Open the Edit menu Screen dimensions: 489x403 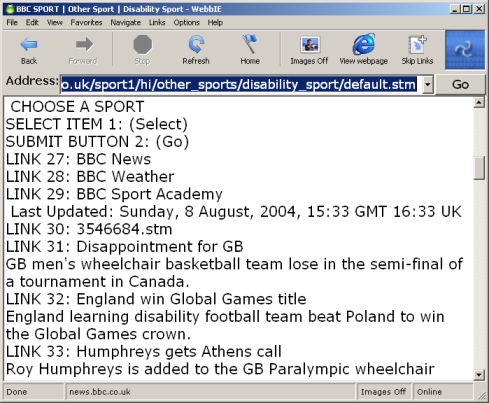tap(32, 23)
